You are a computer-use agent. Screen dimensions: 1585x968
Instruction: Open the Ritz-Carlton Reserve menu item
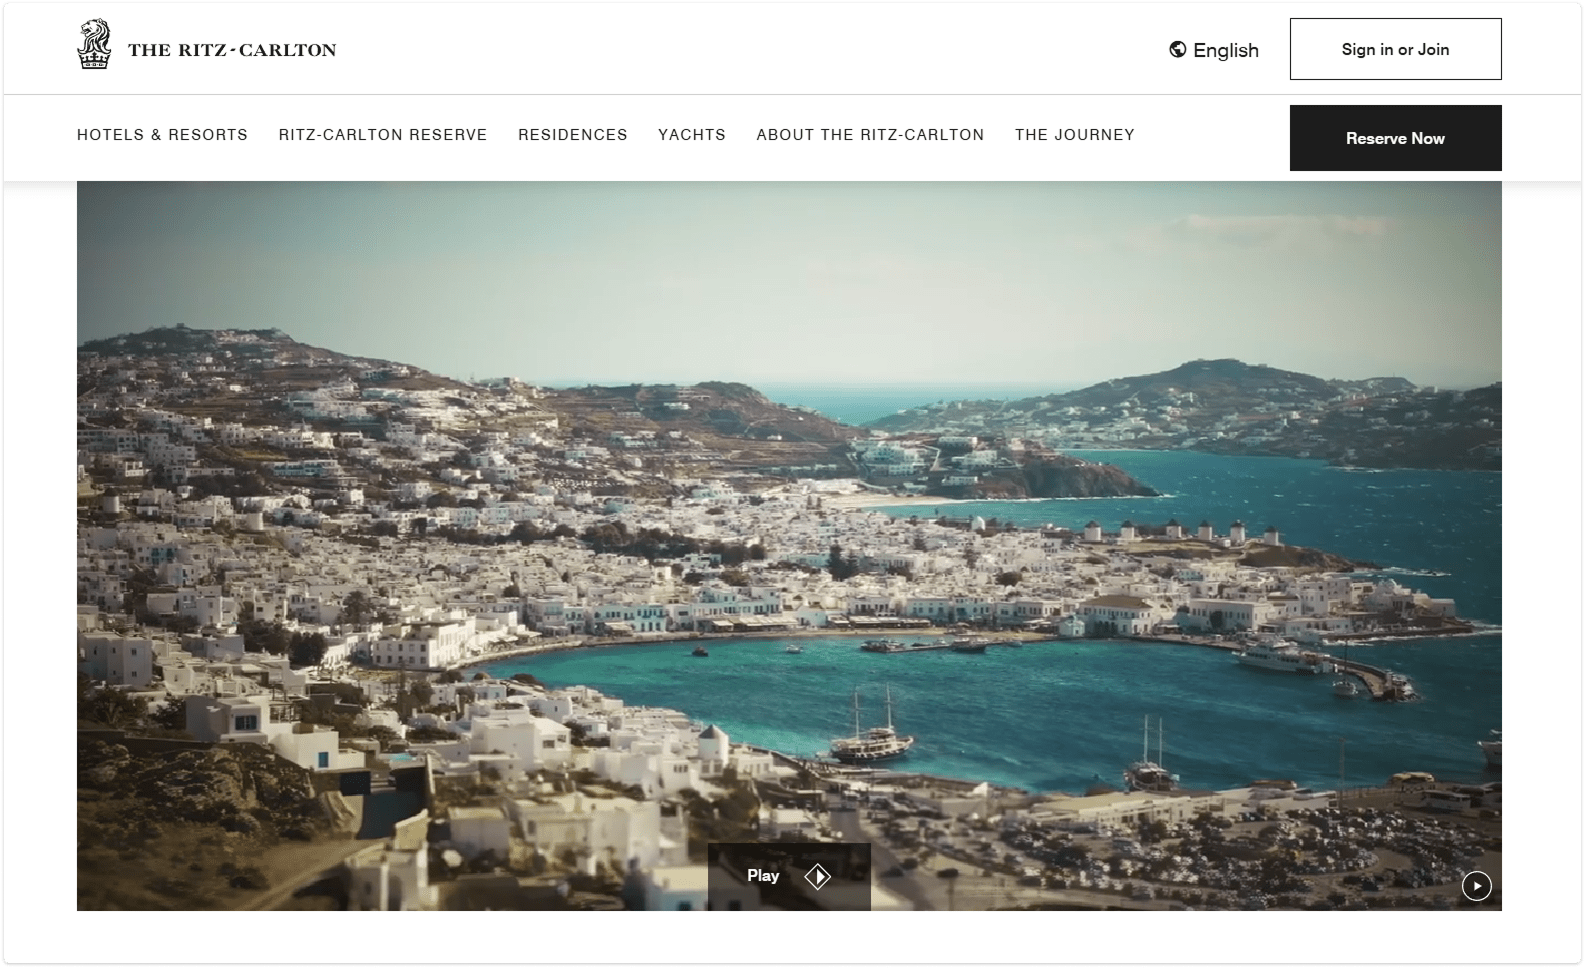coord(383,135)
